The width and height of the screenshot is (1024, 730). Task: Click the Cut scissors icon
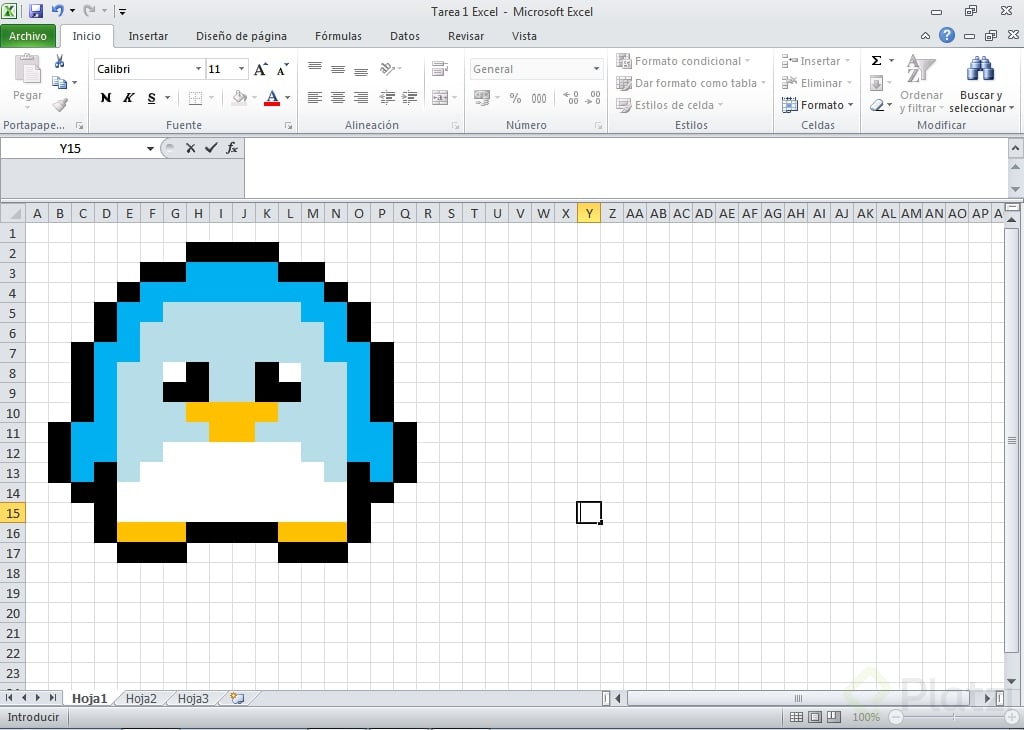coord(59,61)
